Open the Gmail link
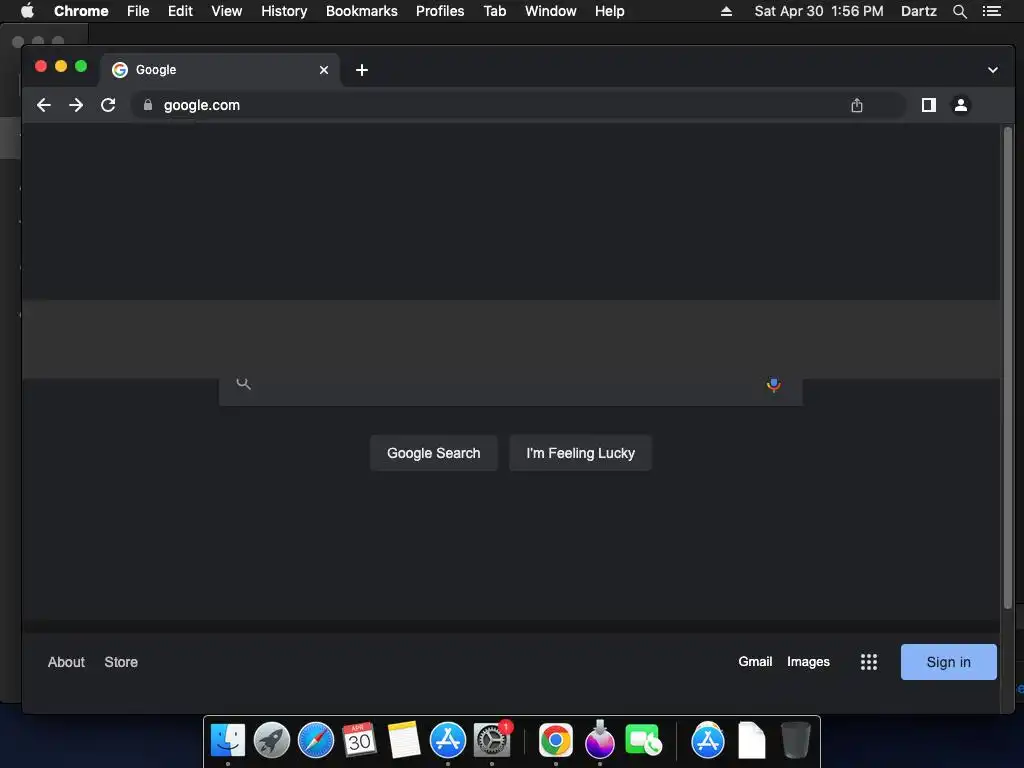 (755, 662)
